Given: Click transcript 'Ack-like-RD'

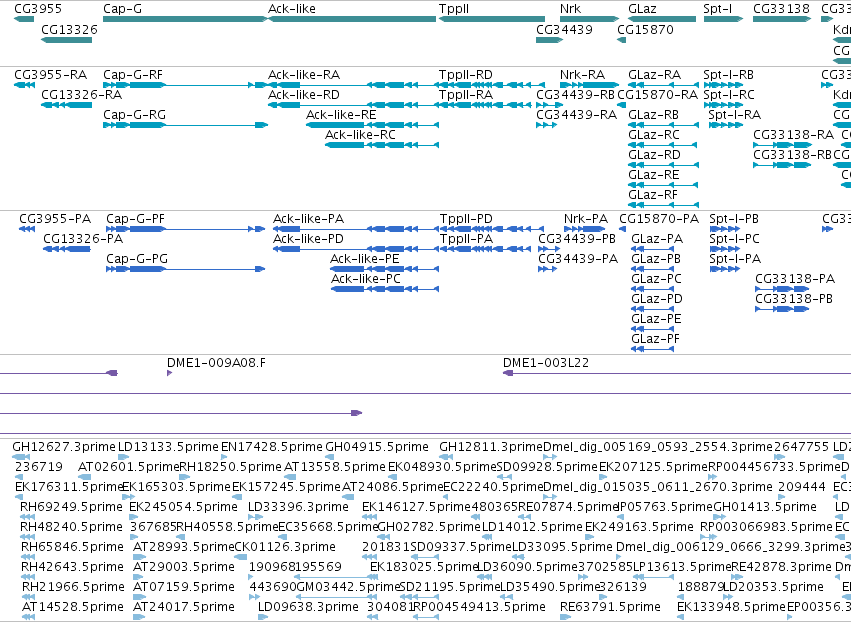Looking at the screenshot, I should [304, 95].
